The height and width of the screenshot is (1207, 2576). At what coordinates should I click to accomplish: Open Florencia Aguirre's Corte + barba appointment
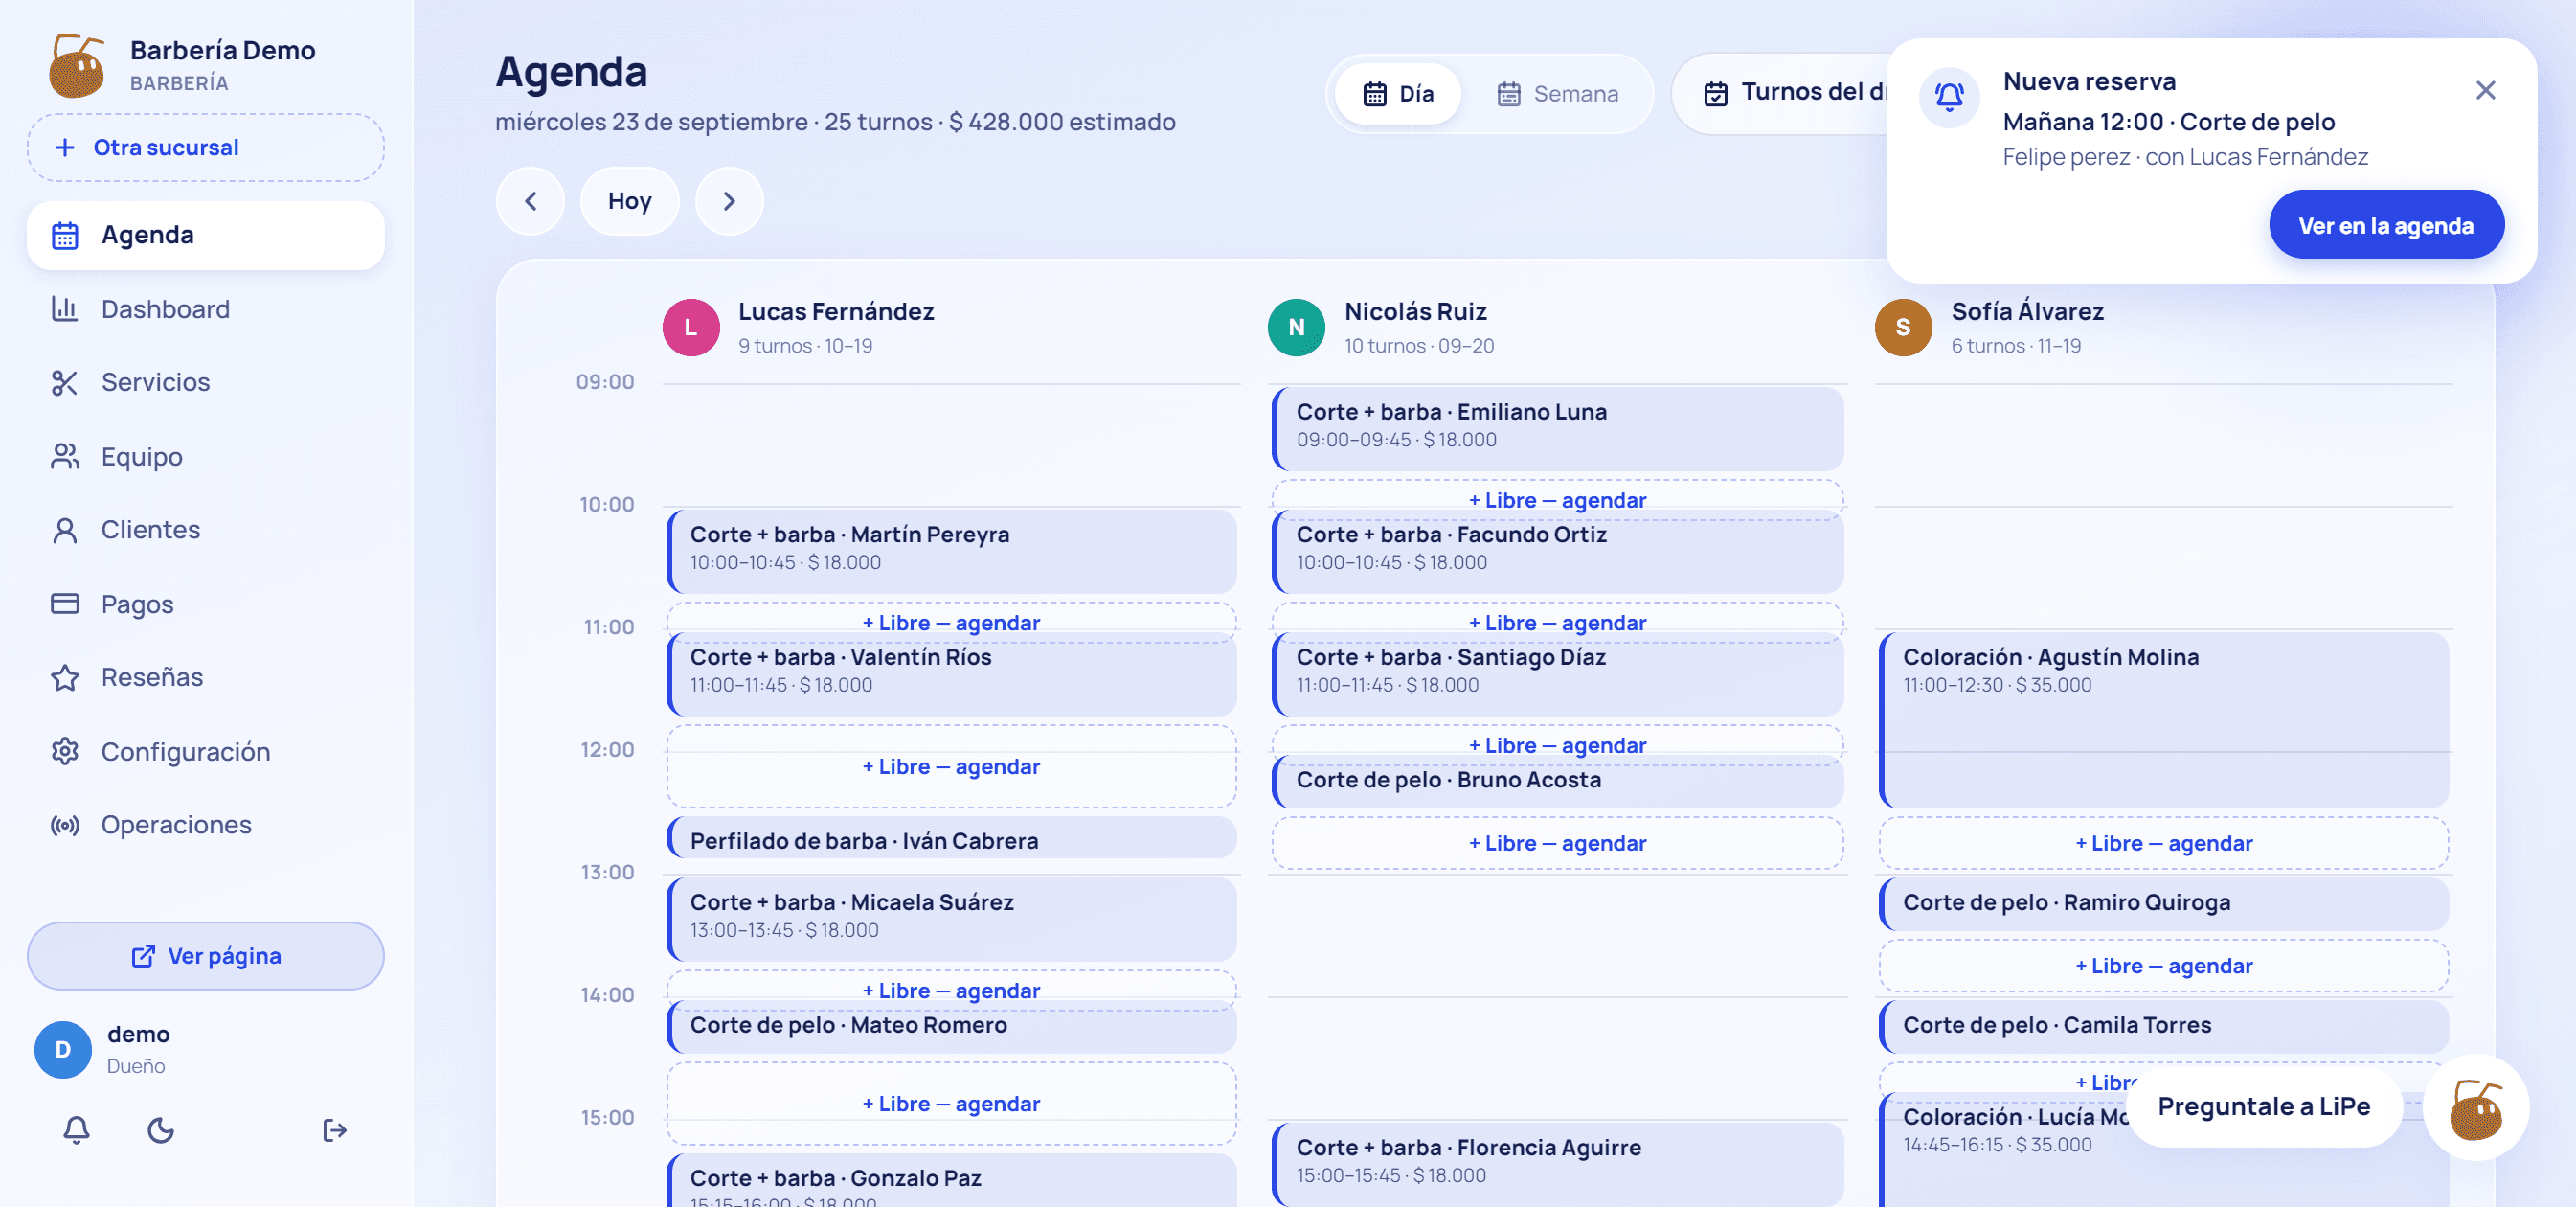(1558, 1164)
